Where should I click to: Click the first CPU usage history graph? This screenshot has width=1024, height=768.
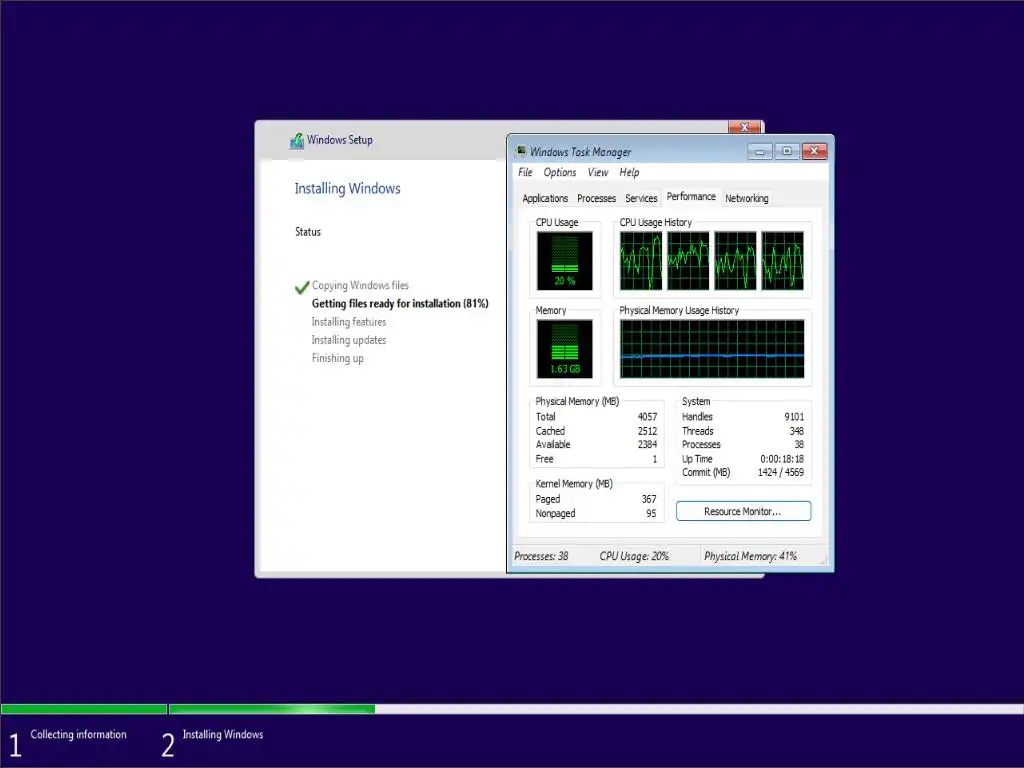point(641,261)
